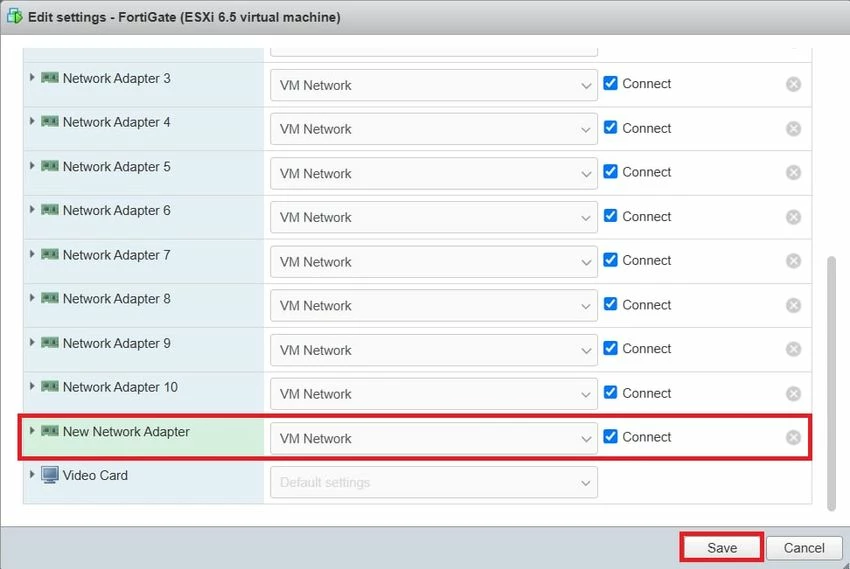Expand the Network Adapter 8 row arrow
The width and height of the screenshot is (850, 569).
click(x=32, y=298)
